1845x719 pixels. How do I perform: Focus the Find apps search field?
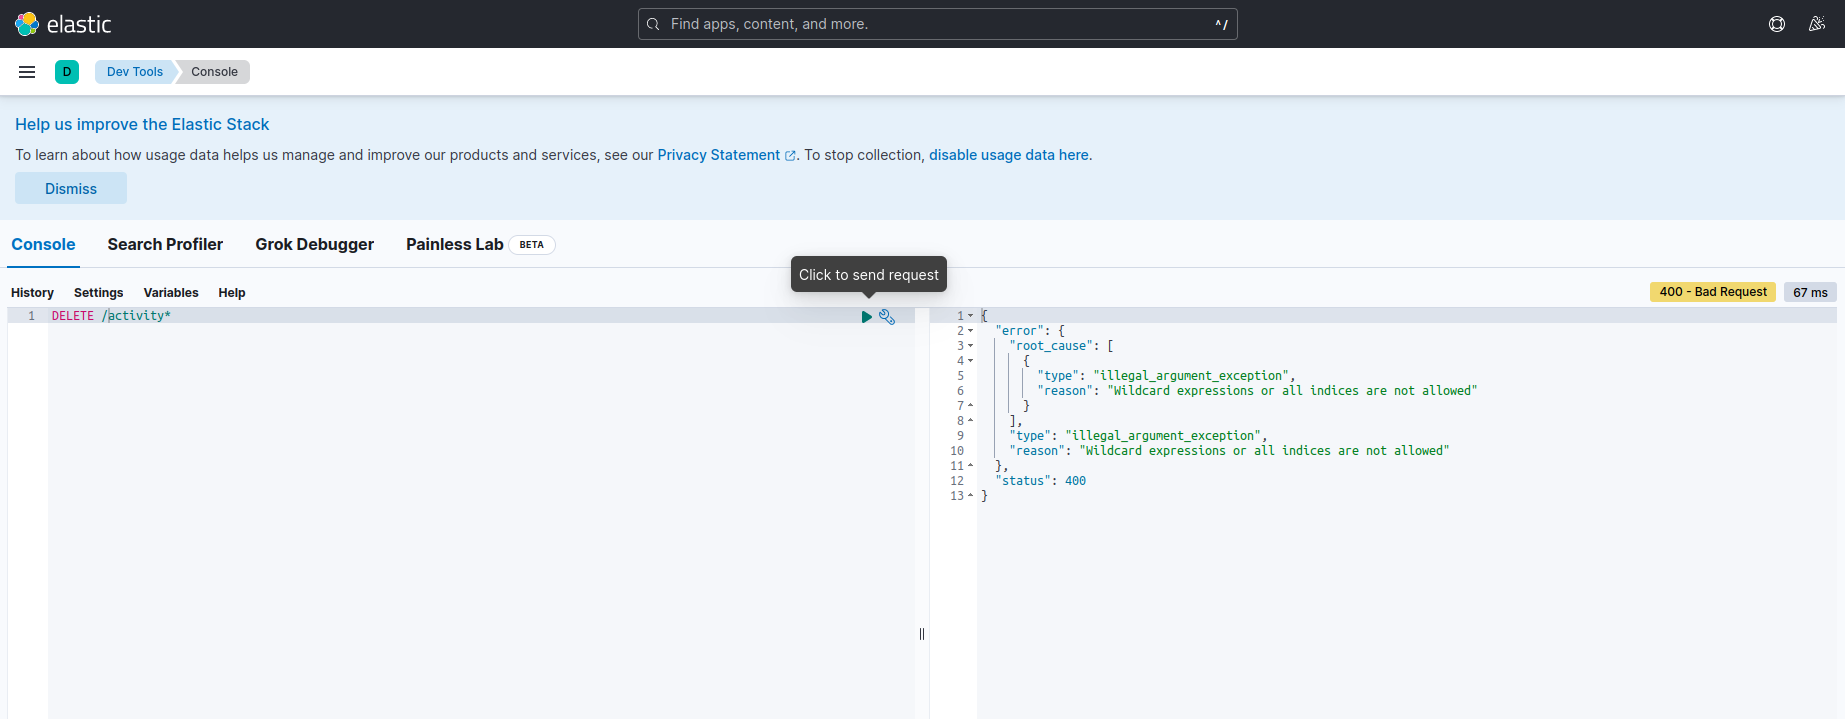[x=937, y=24]
